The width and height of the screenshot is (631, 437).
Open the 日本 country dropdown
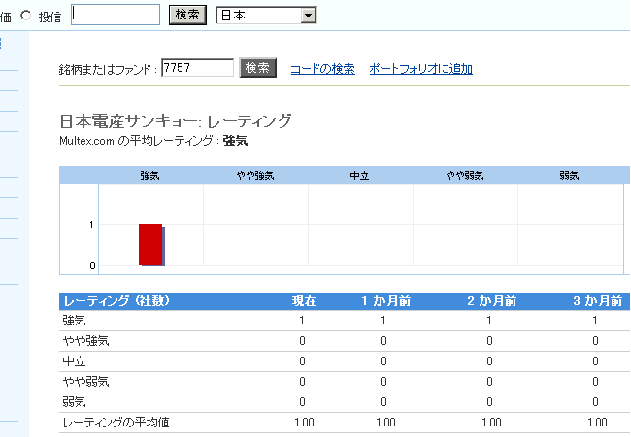pos(266,15)
